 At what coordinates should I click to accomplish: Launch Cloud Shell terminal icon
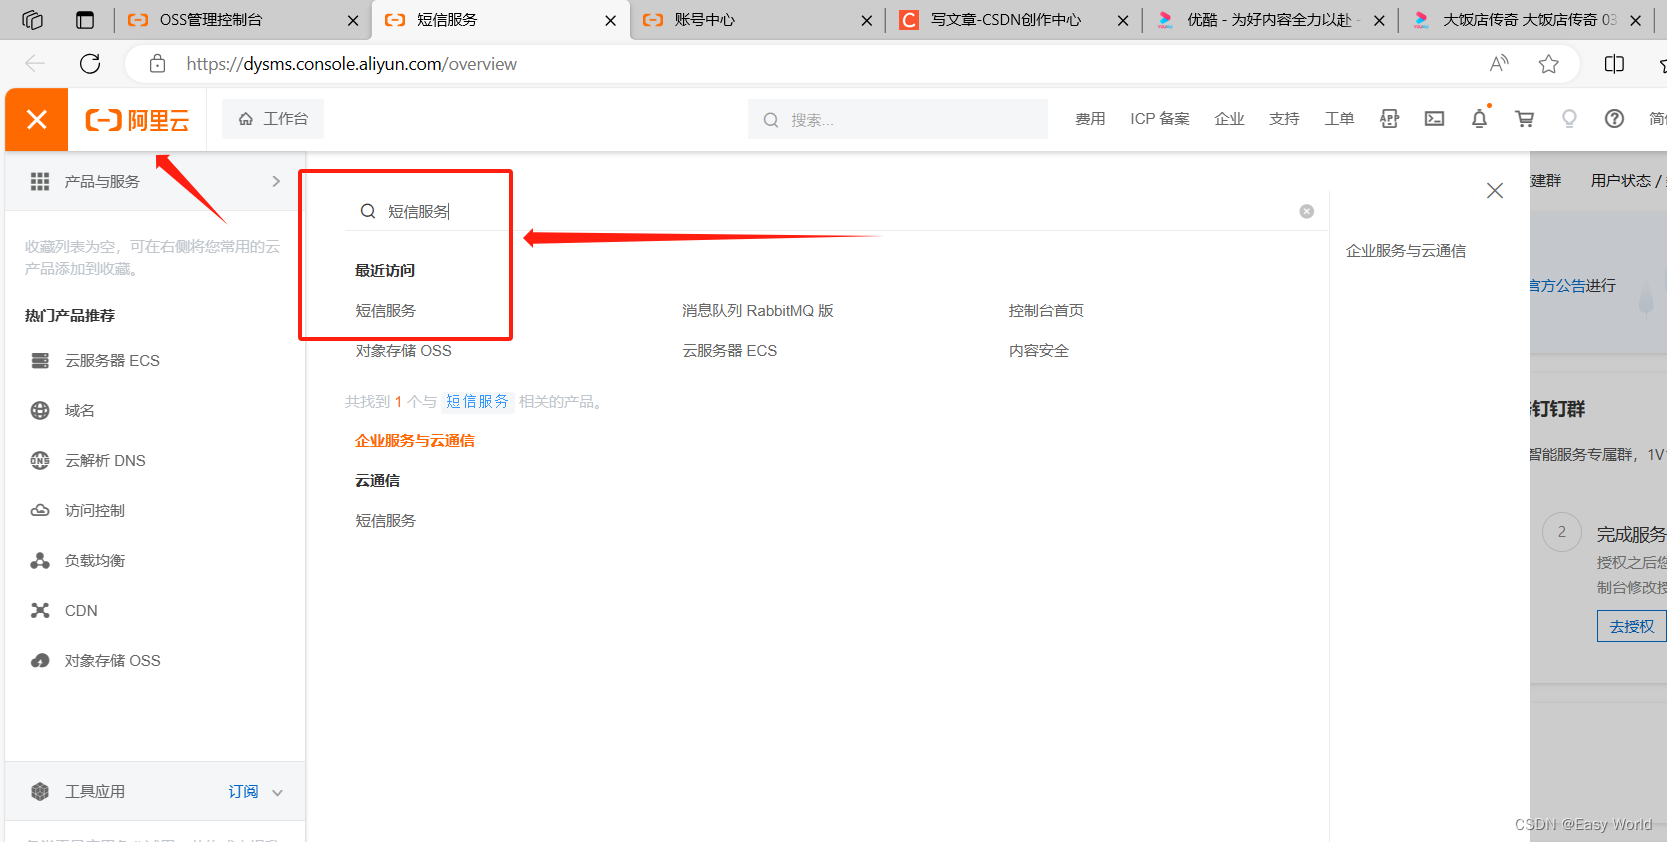point(1434,119)
